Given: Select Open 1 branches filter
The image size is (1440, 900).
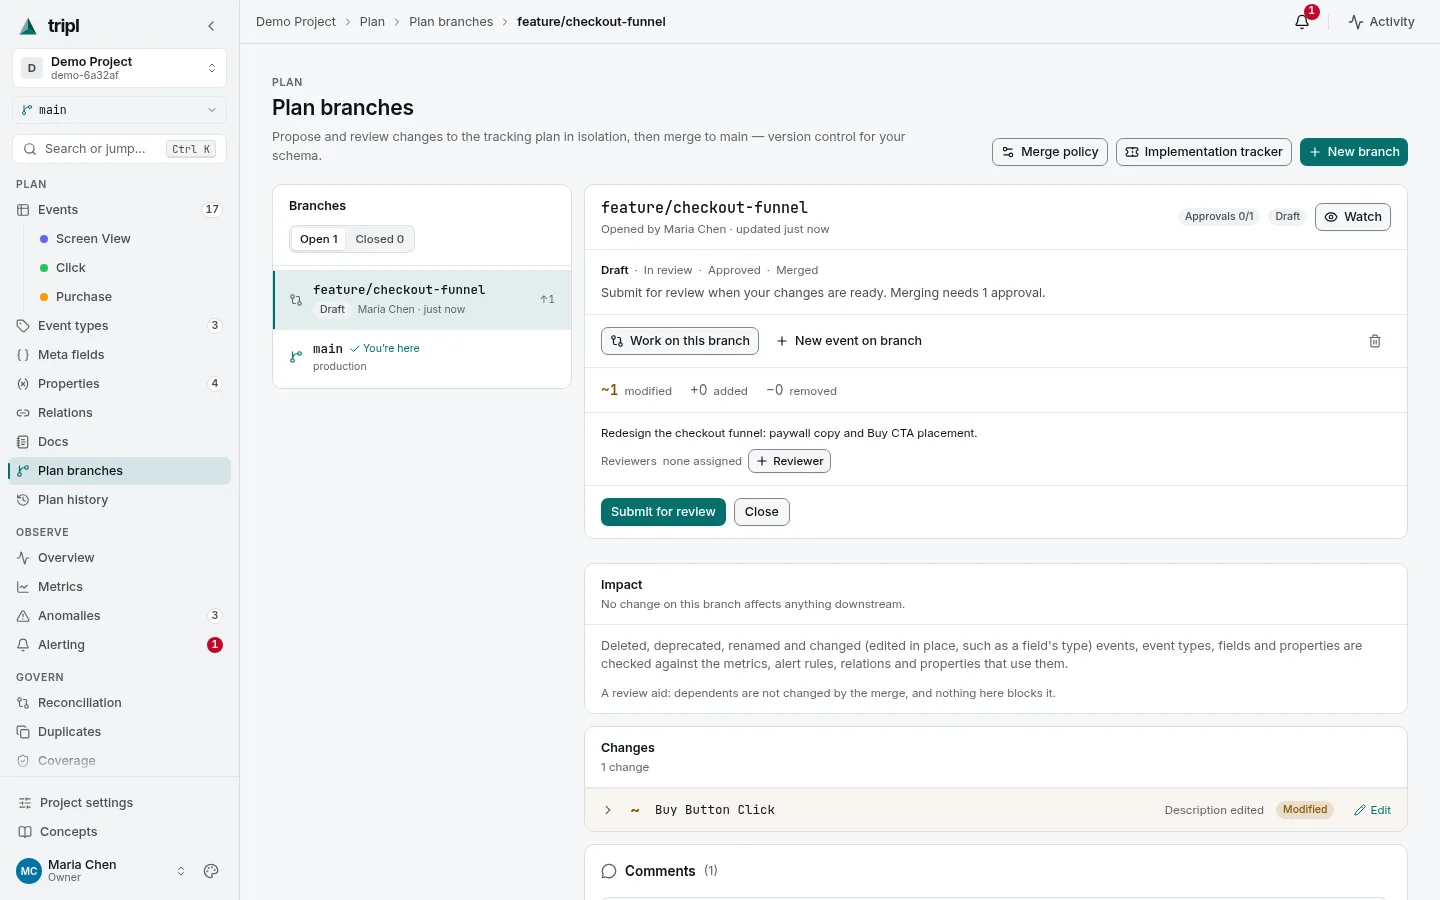Looking at the screenshot, I should click(319, 239).
